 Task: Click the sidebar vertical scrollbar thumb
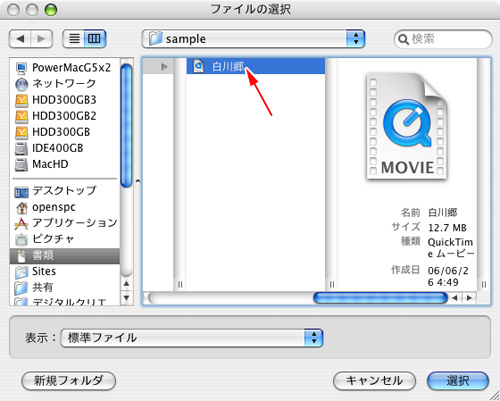click(126, 126)
